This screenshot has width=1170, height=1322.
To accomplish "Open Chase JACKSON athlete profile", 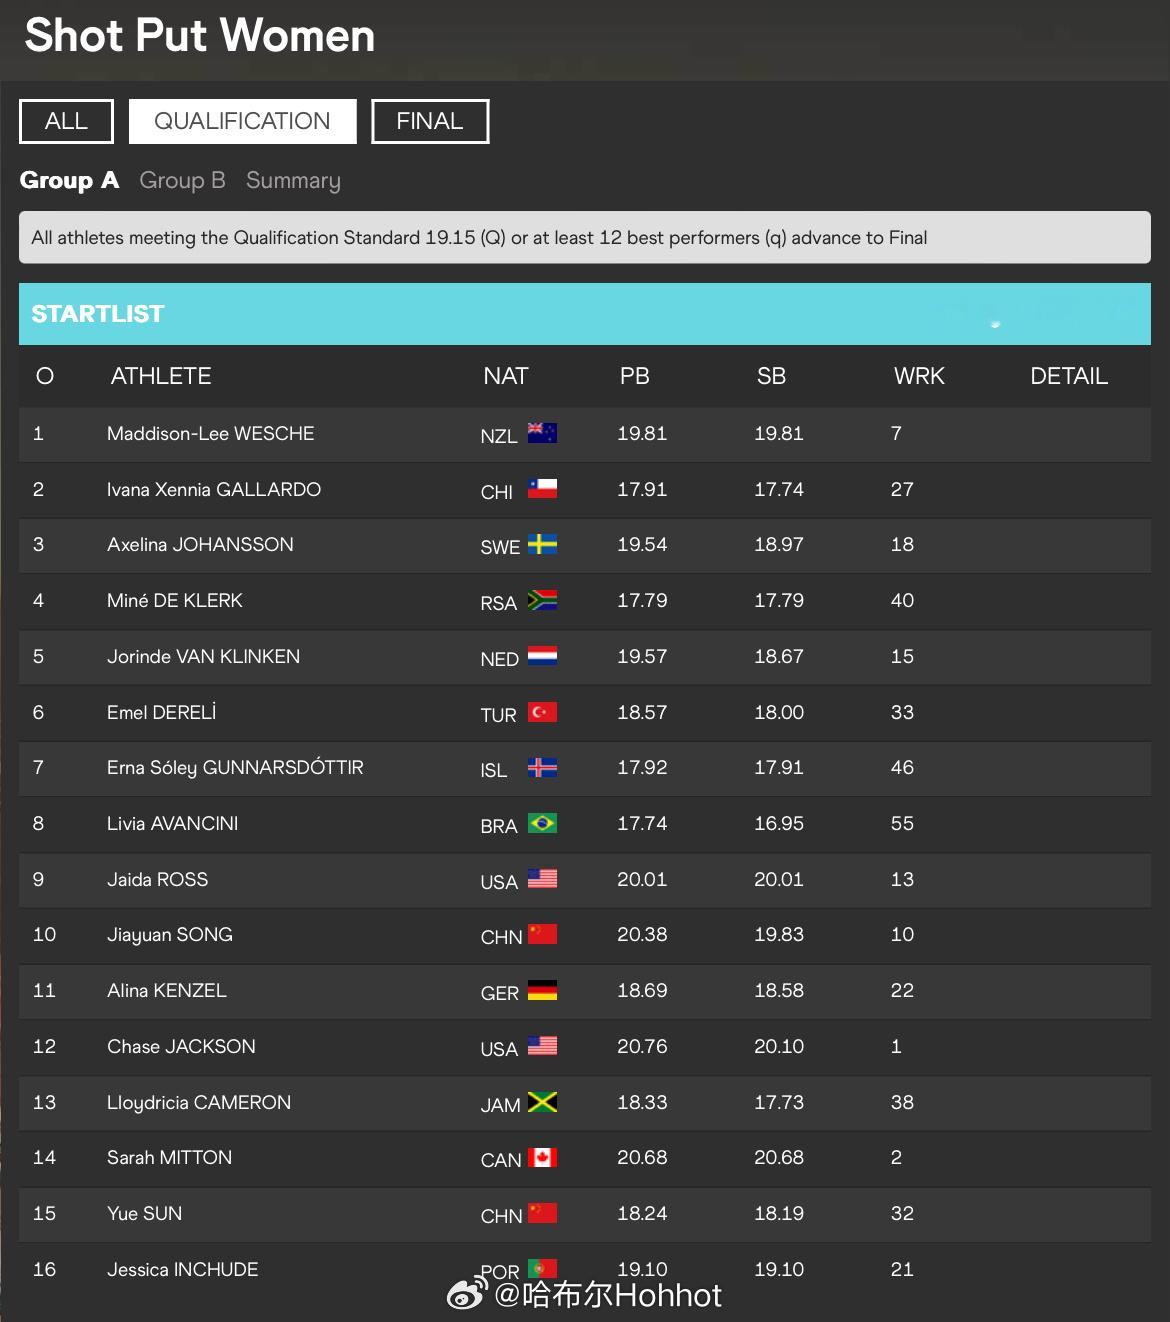I will click(x=181, y=1046).
